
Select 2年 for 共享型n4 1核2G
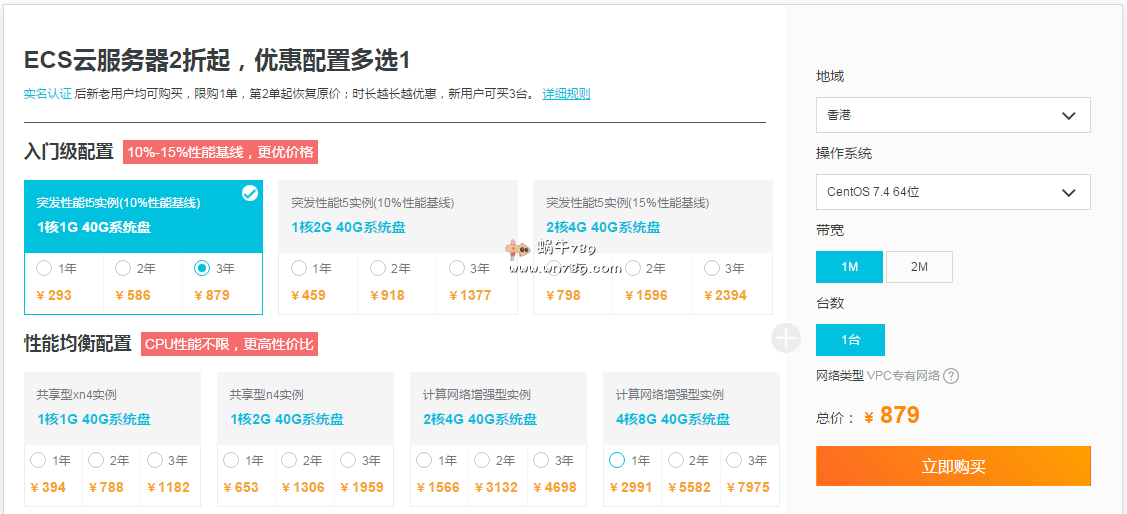(289, 460)
